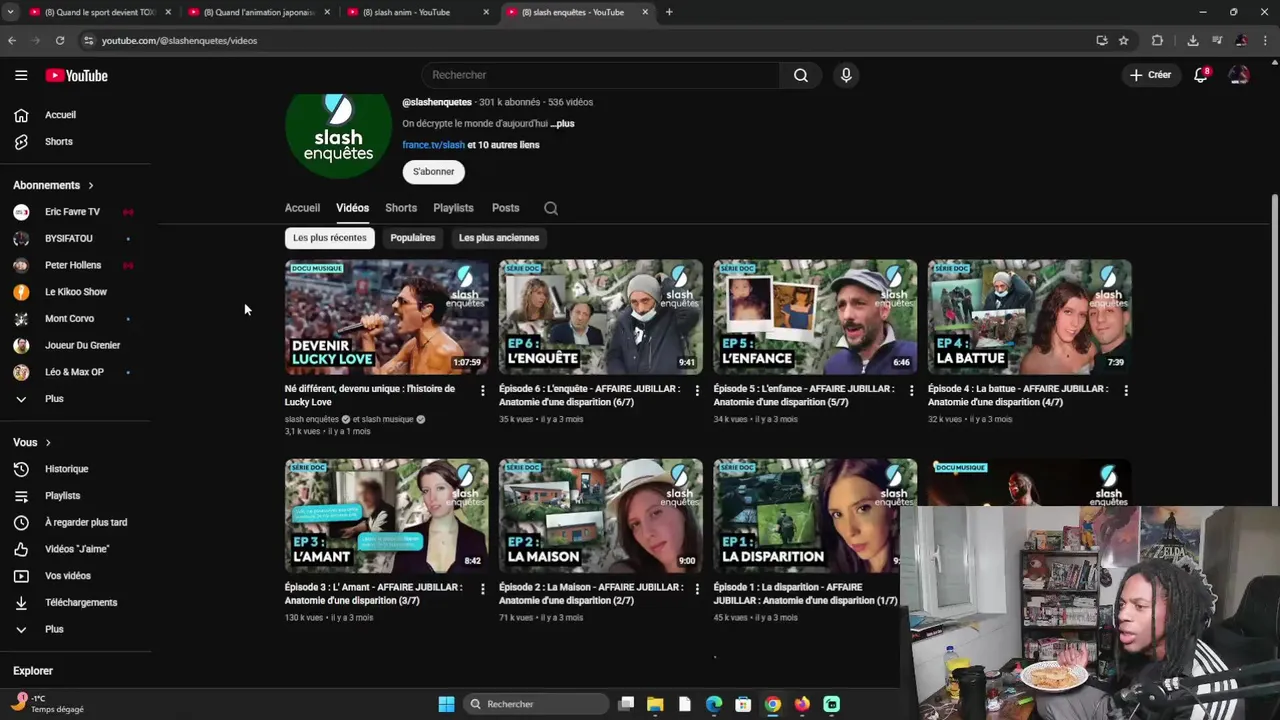Select the Vidéos channel tab
Screen dimensions: 1280x720
(352, 208)
